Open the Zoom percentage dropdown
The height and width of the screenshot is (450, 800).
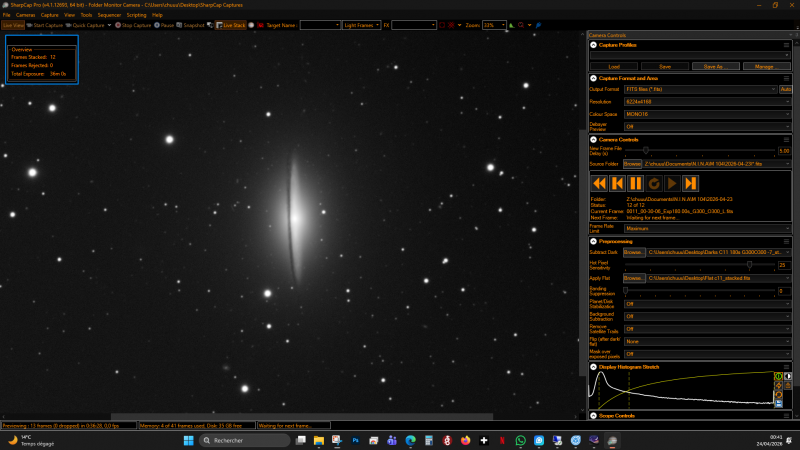[494, 25]
